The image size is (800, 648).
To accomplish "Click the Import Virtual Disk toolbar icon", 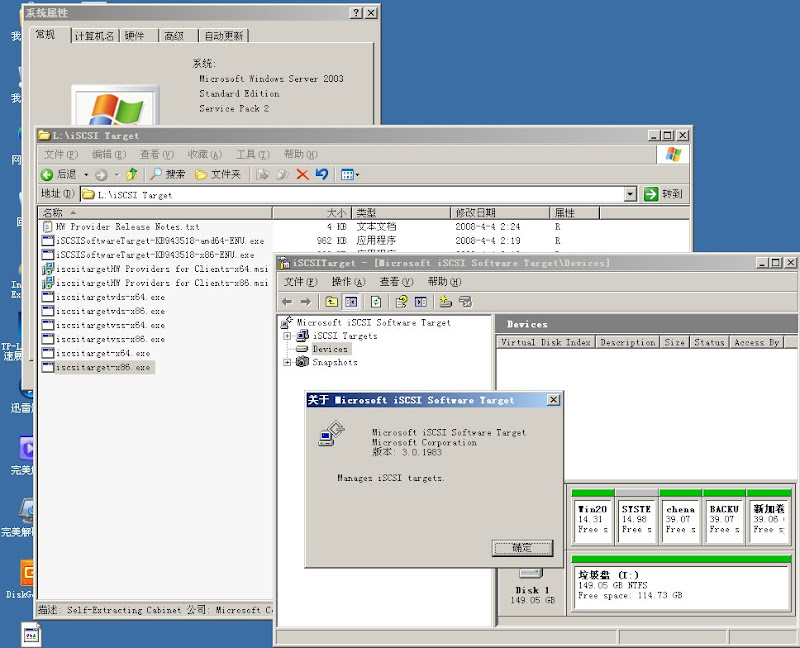I will [x=465, y=302].
